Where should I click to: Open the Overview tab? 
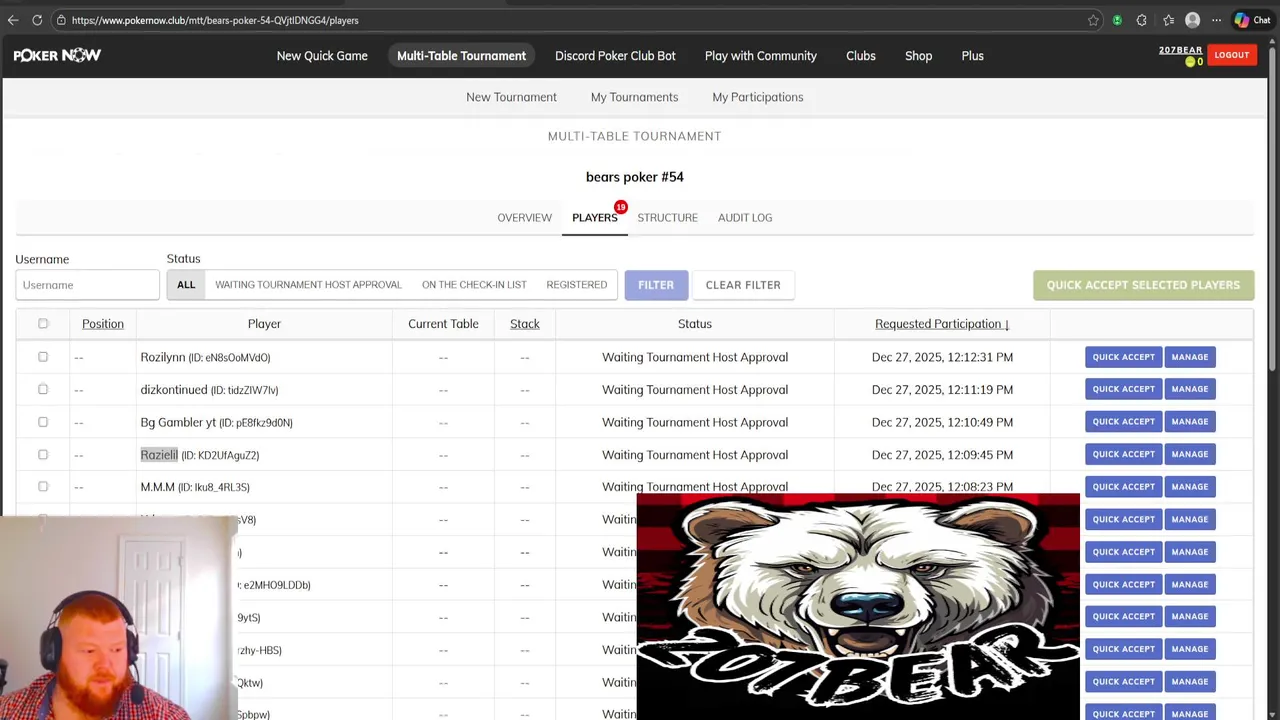[524, 217]
